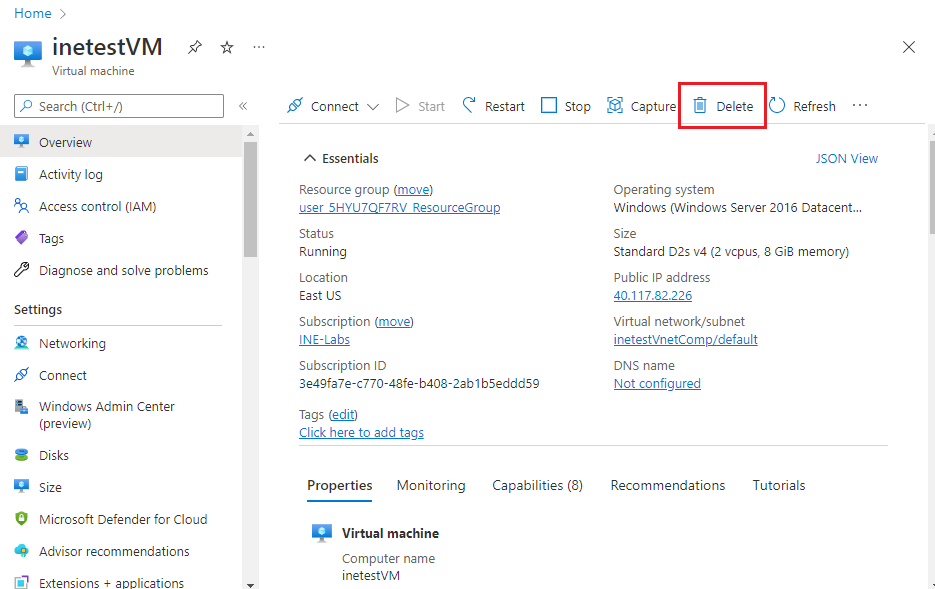The image size is (935, 589).
Task: Expand the Connect dropdown in toolbar
Action: [373, 107]
